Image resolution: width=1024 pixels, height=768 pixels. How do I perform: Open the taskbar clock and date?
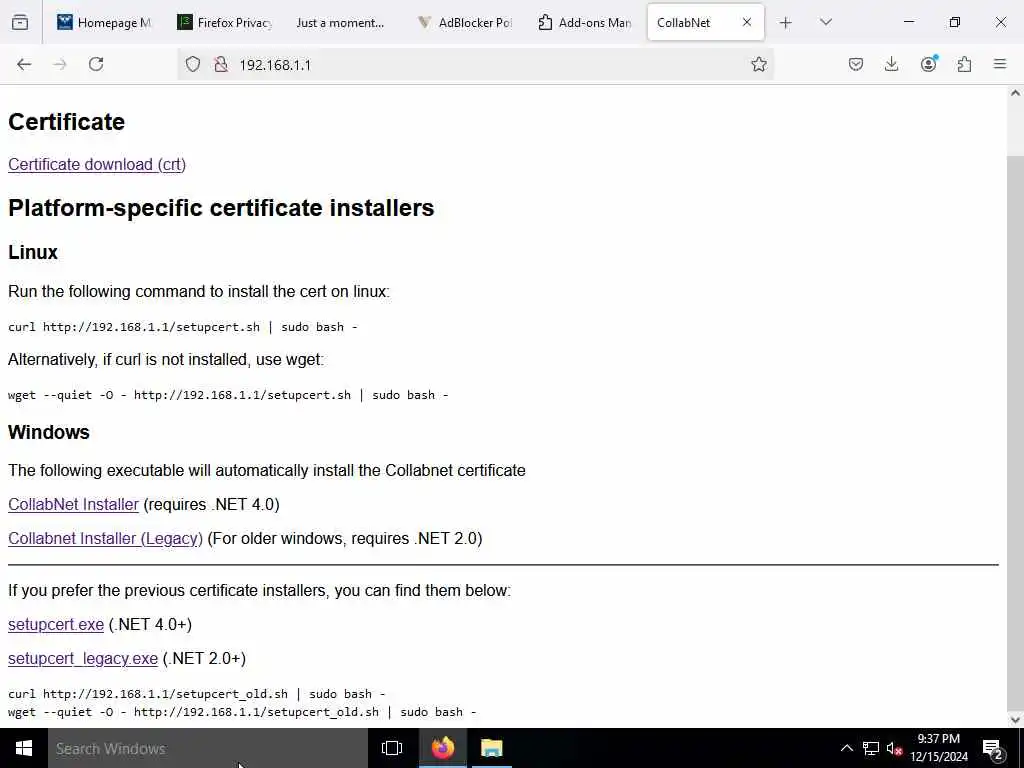click(x=938, y=748)
